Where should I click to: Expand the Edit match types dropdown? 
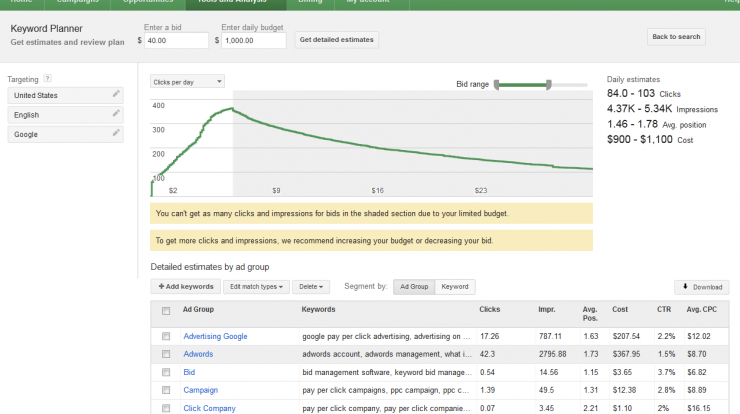coord(256,287)
